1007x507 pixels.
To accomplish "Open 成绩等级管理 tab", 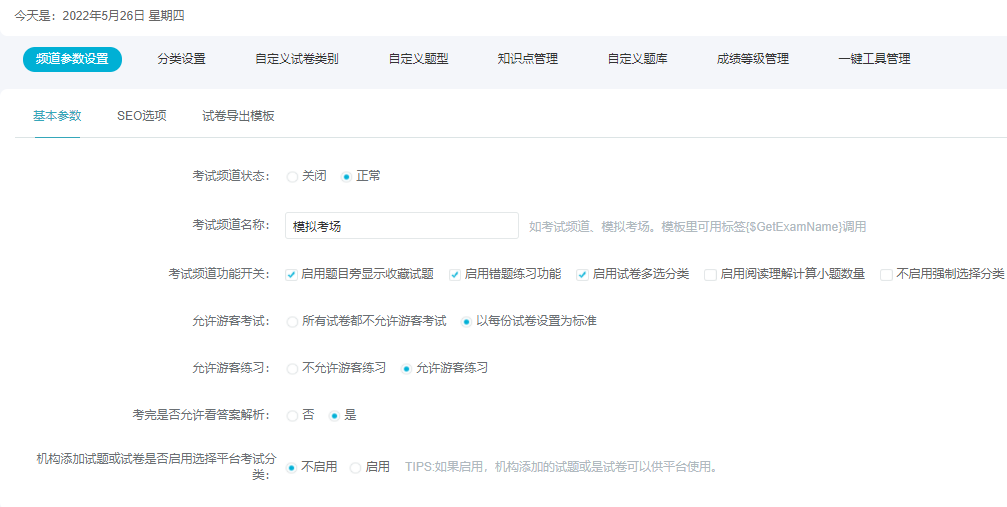I will click(752, 59).
